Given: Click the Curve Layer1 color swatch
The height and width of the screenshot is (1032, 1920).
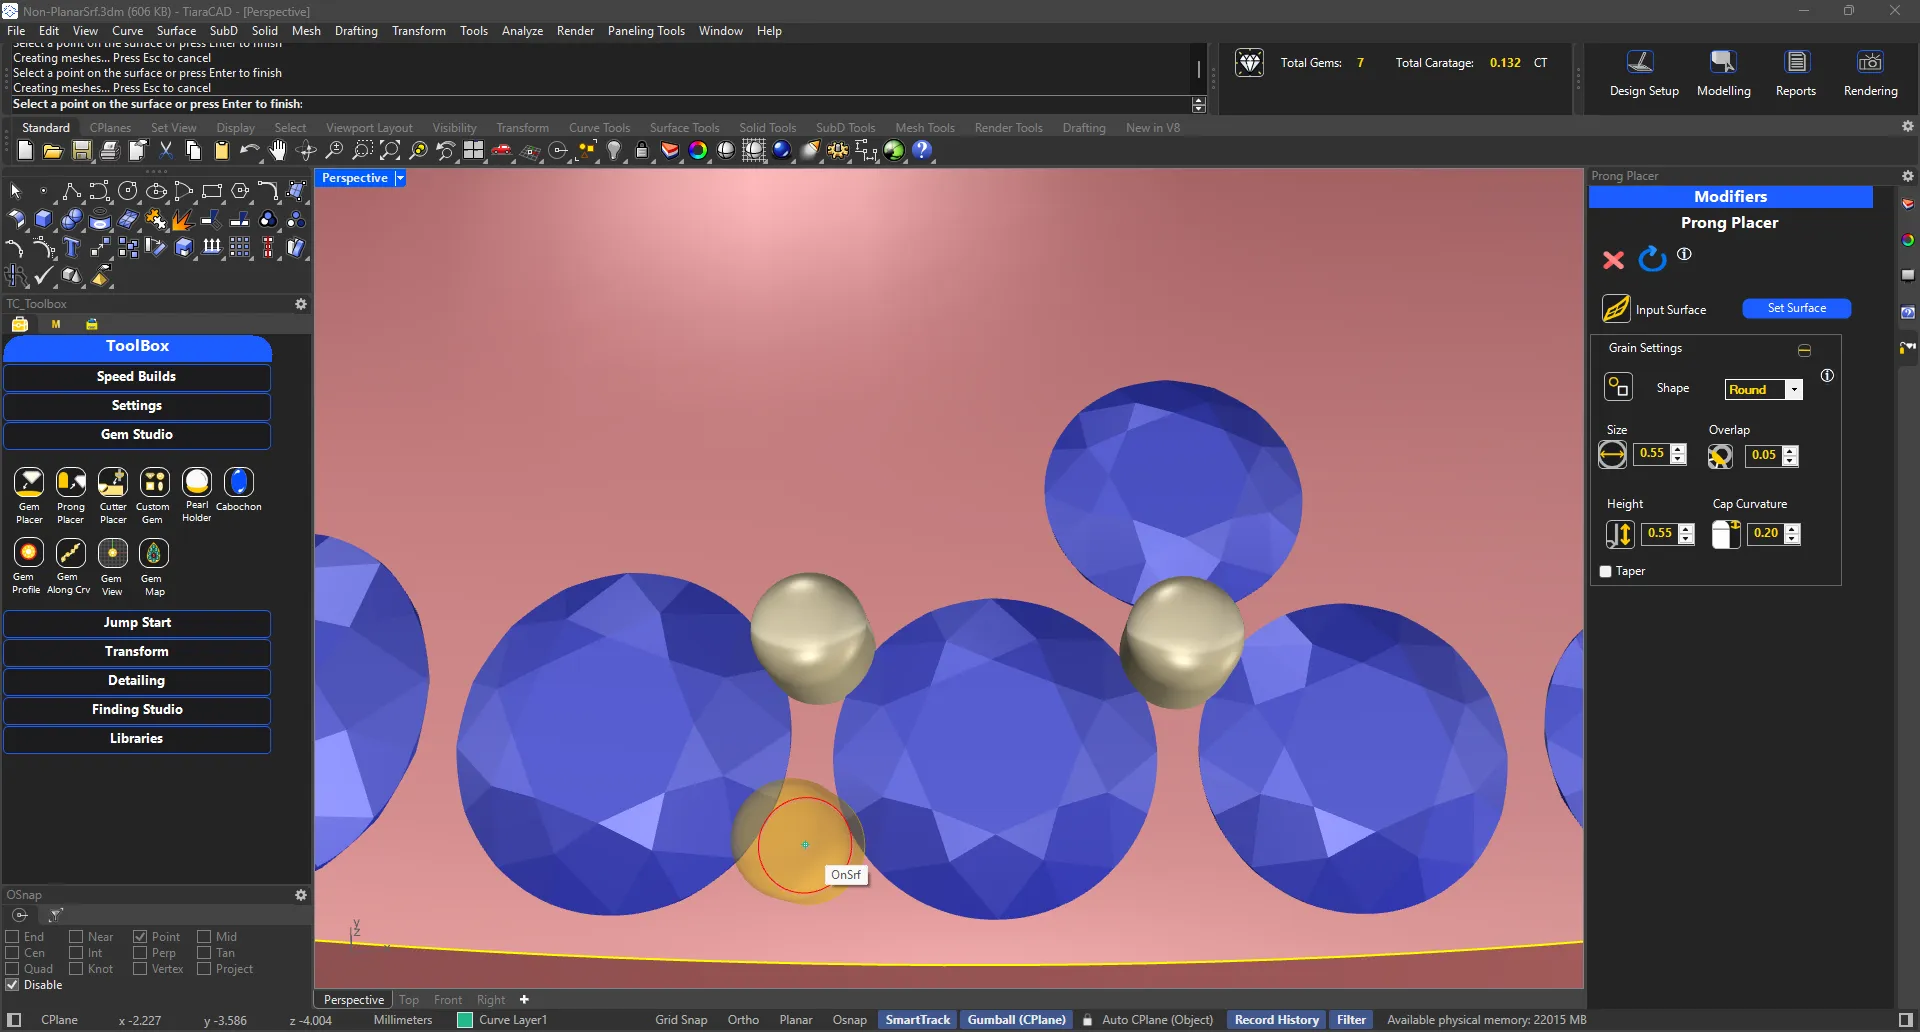Looking at the screenshot, I should pyautogui.click(x=465, y=1020).
